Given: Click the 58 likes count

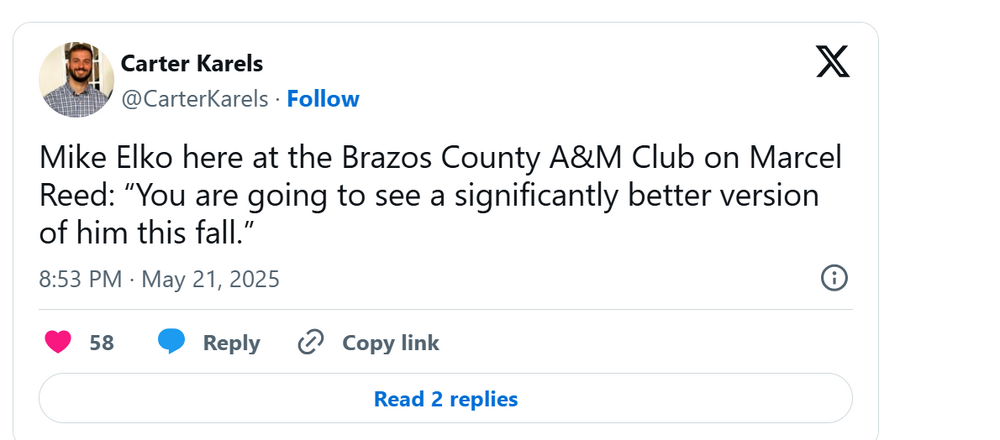Looking at the screenshot, I should point(101,343).
